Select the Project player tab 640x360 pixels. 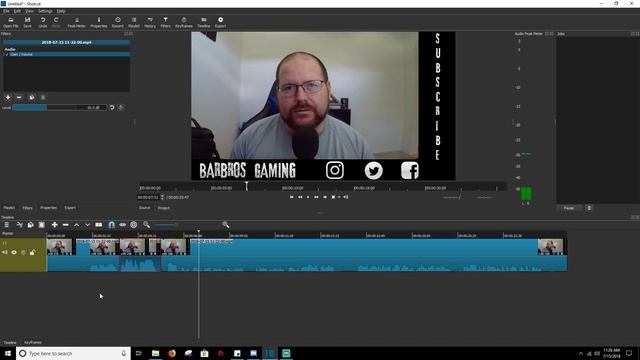pos(164,208)
